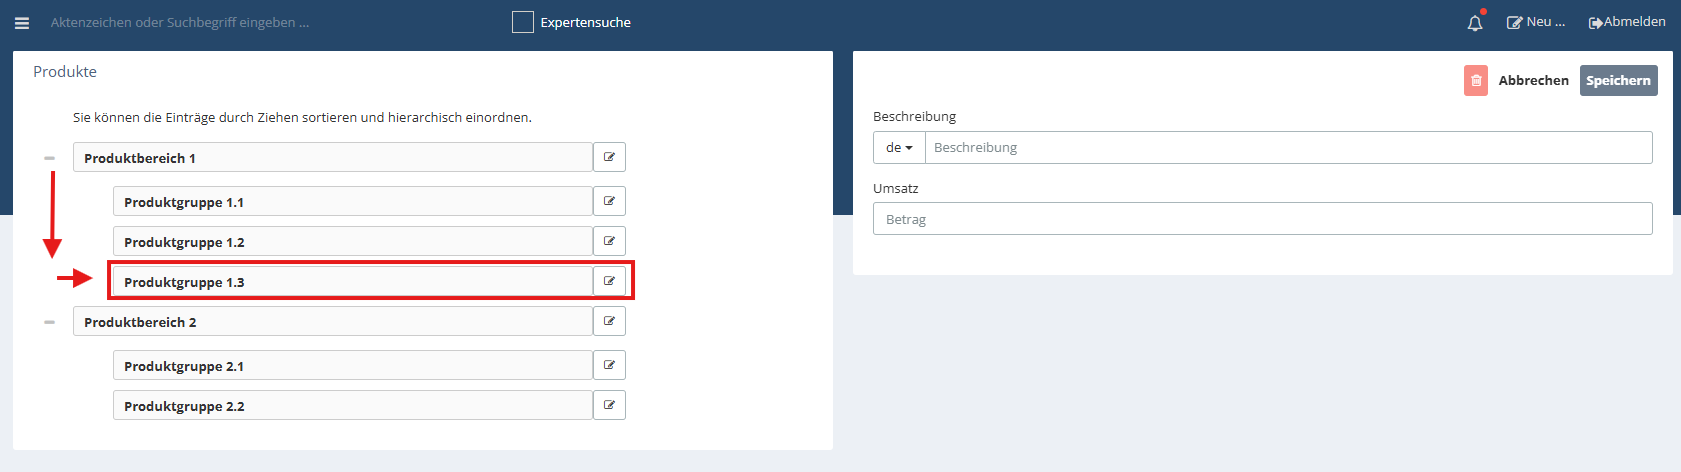
Task: Edit Produktgruppe 1.1 via its pencil icon
Action: (609, 201)
